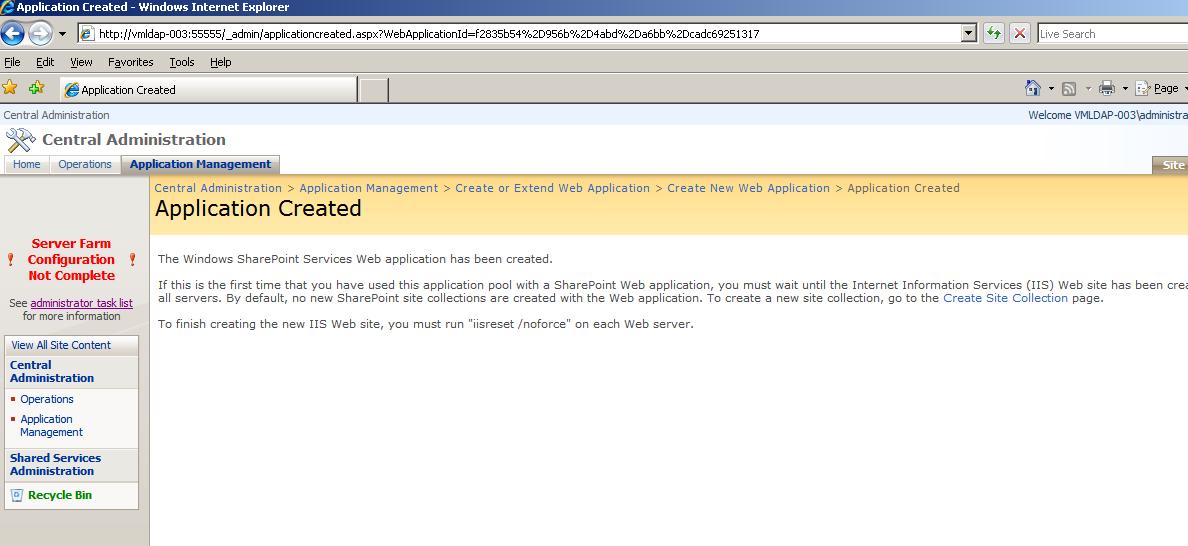Click Central Administration breadcrumb link
The image size is (1188, 546).
[218, 188]
